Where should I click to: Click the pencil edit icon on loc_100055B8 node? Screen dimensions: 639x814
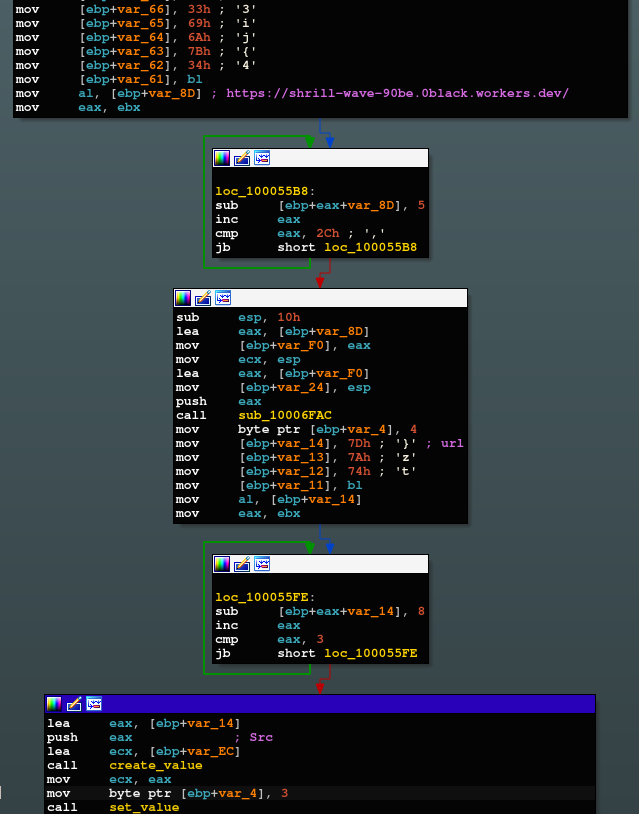(x=242, y=158)
